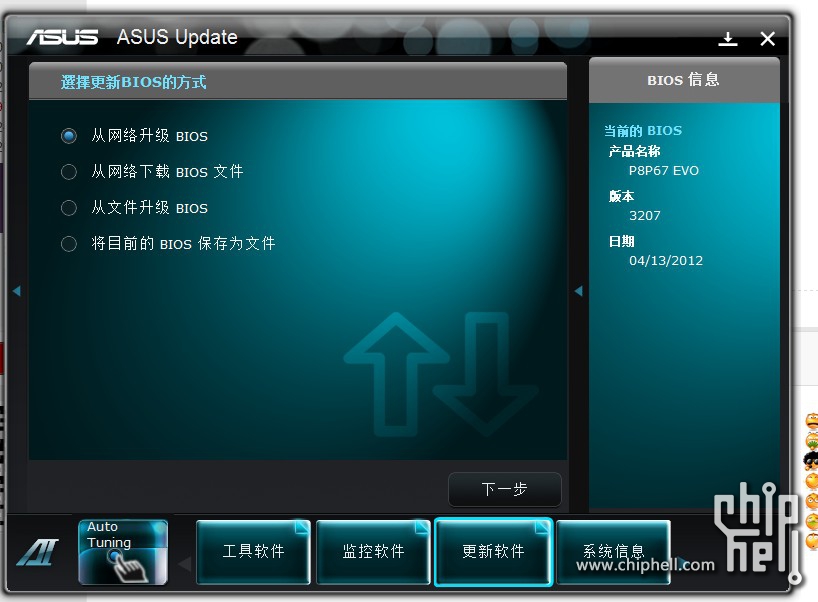Image resolution: width=818 pixels, height=602 pixels.
Task: Collapse the main panel via left edge arrow
Action: (x=17, y=291)
